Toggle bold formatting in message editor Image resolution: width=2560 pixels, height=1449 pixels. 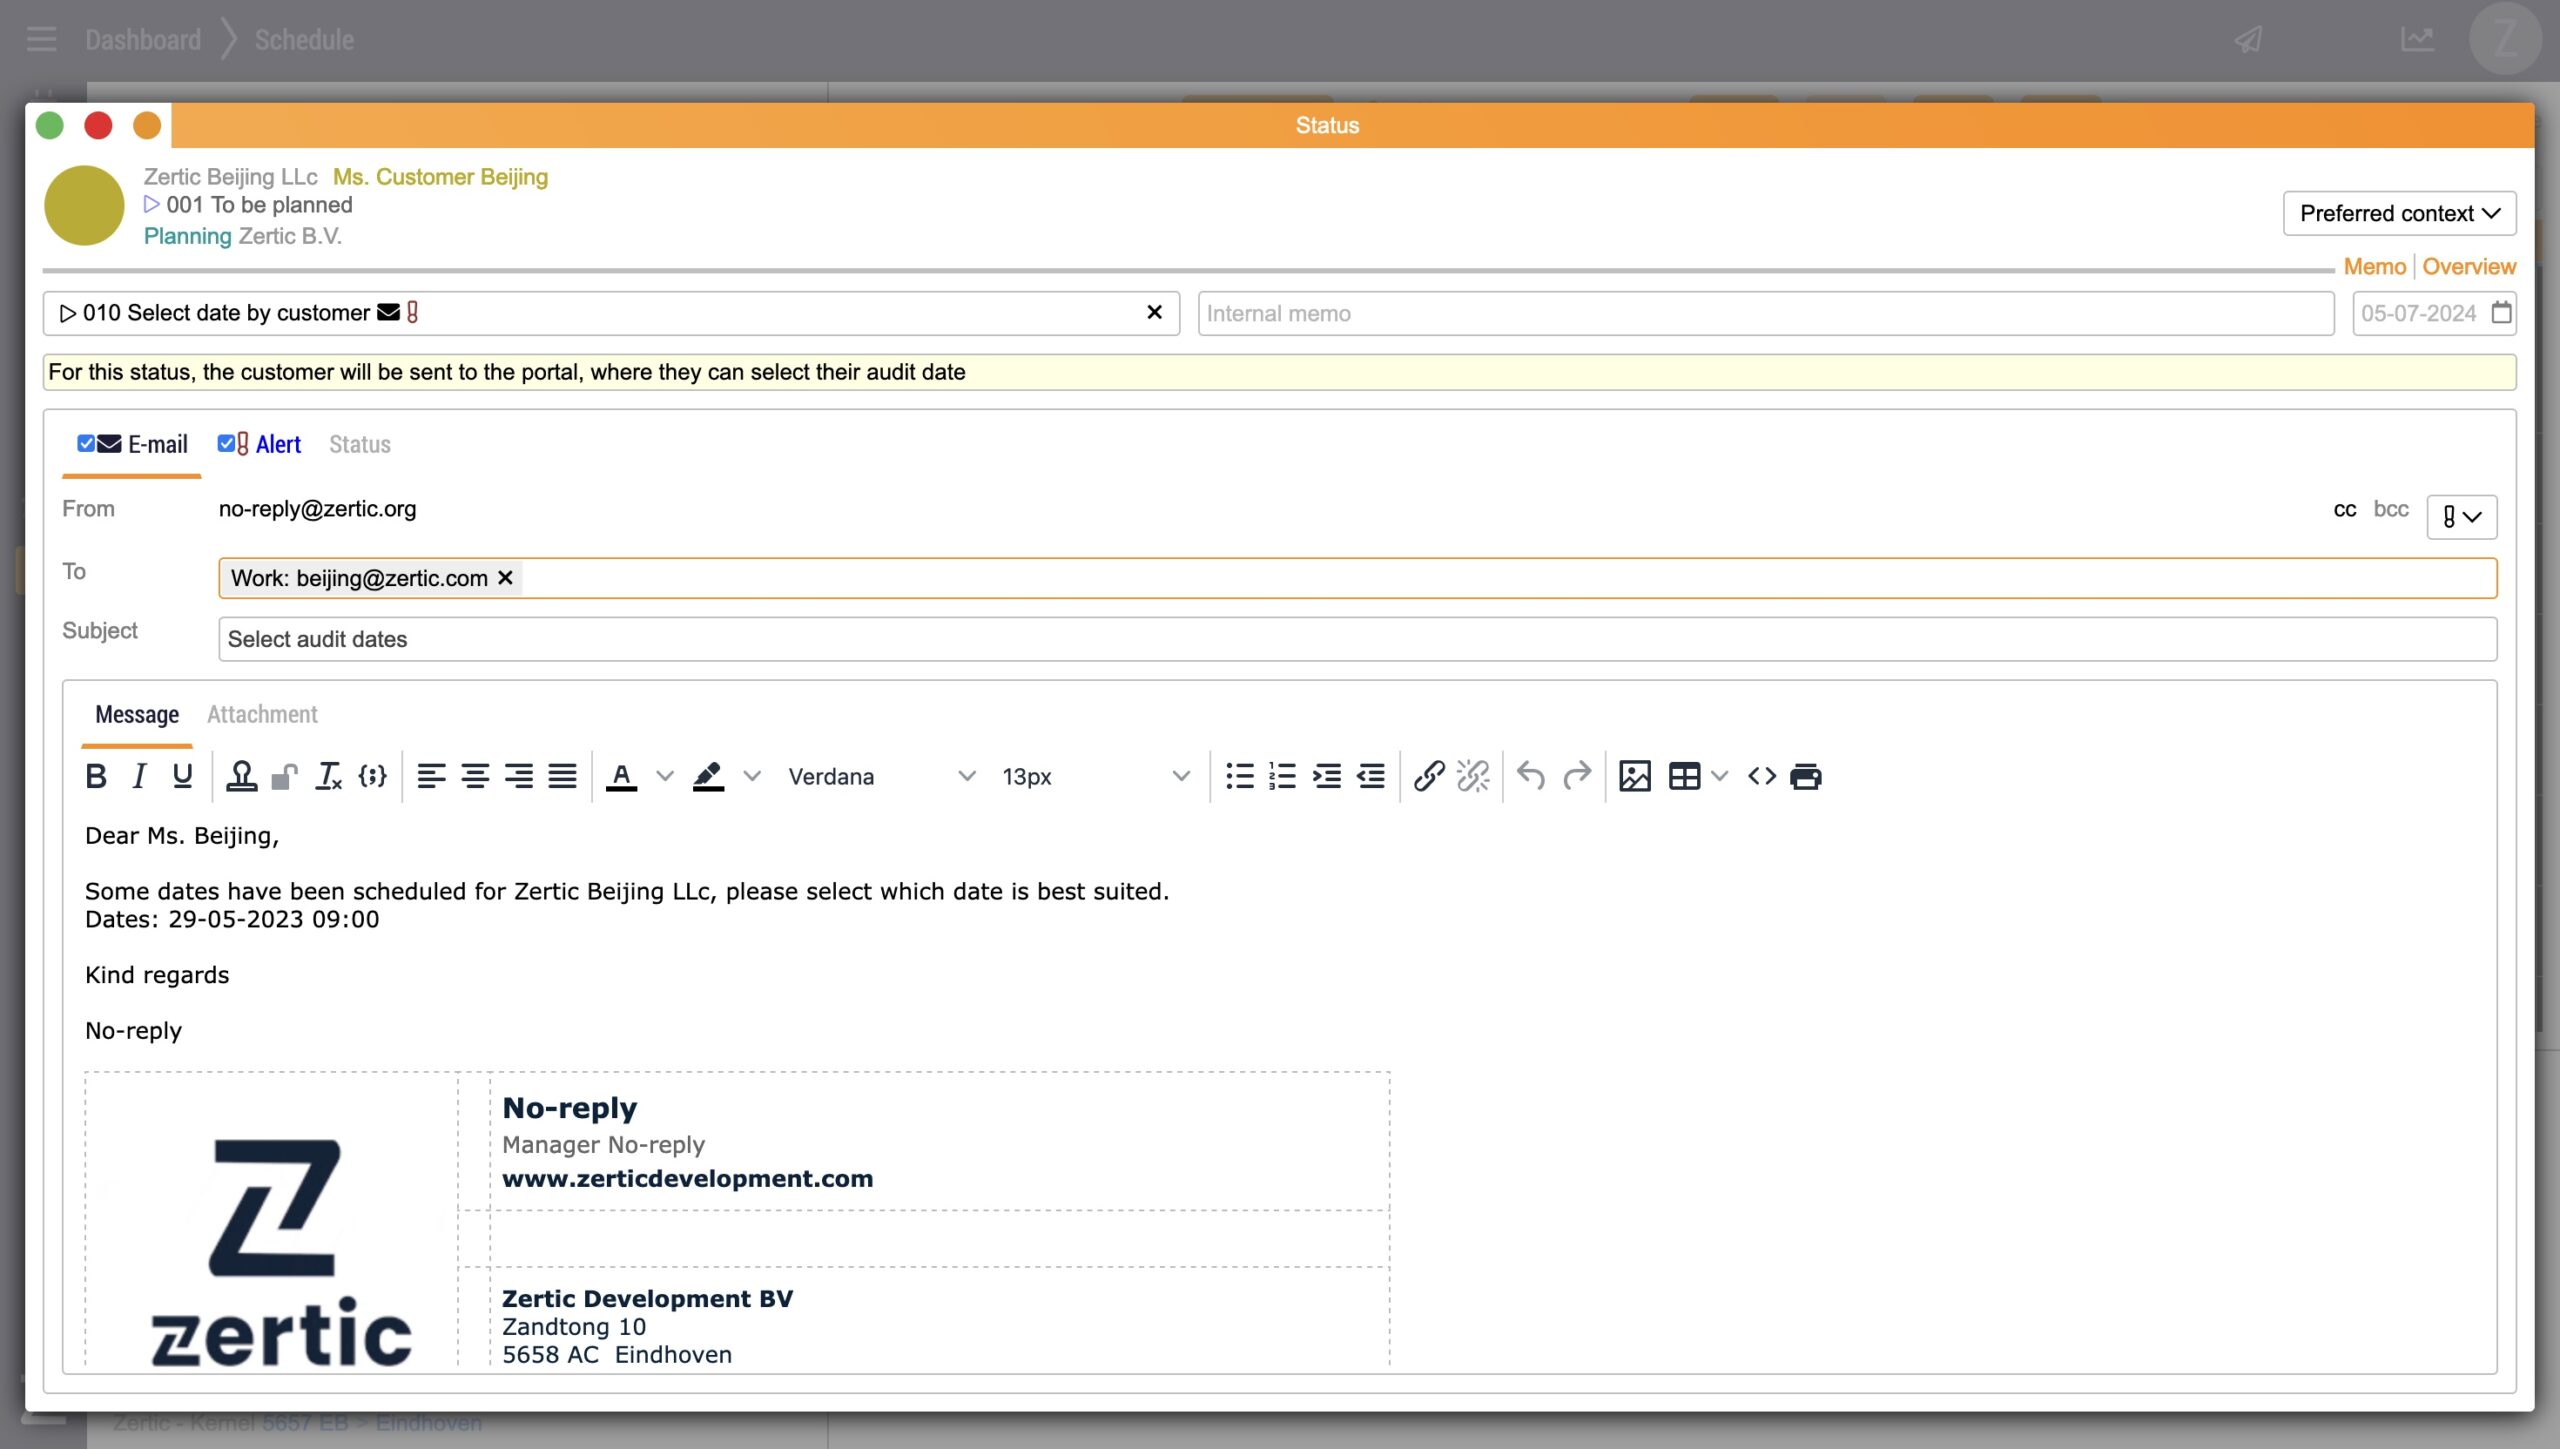(x=96, y=776)
